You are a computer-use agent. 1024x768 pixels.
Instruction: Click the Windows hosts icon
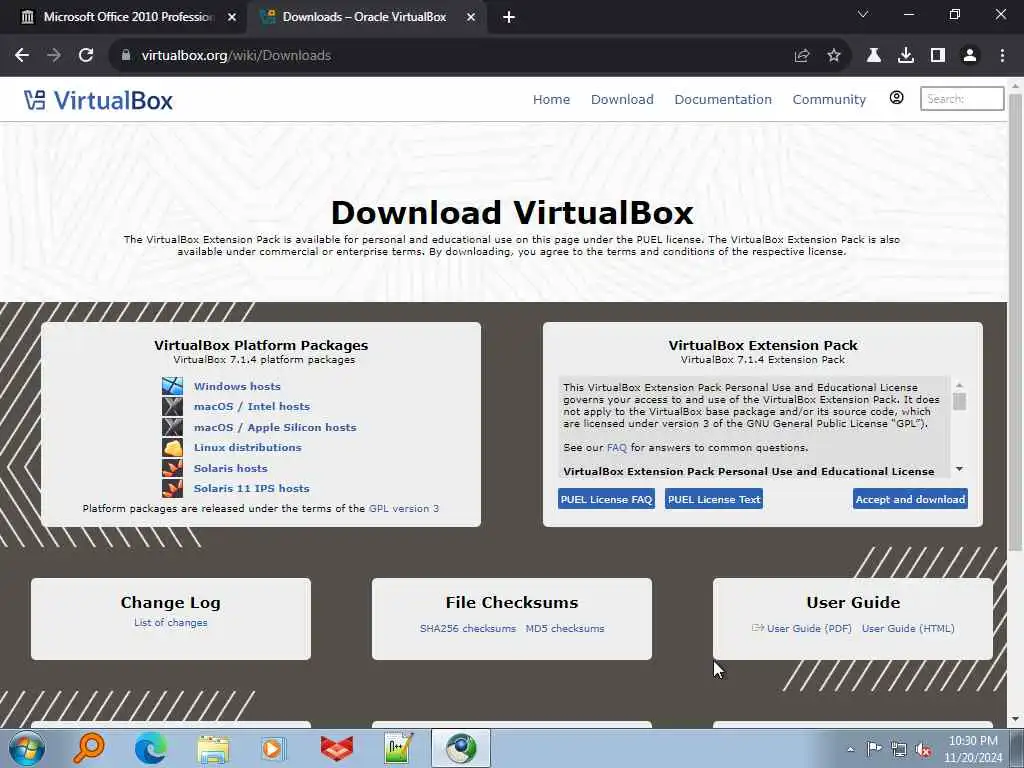coord(172,386)
